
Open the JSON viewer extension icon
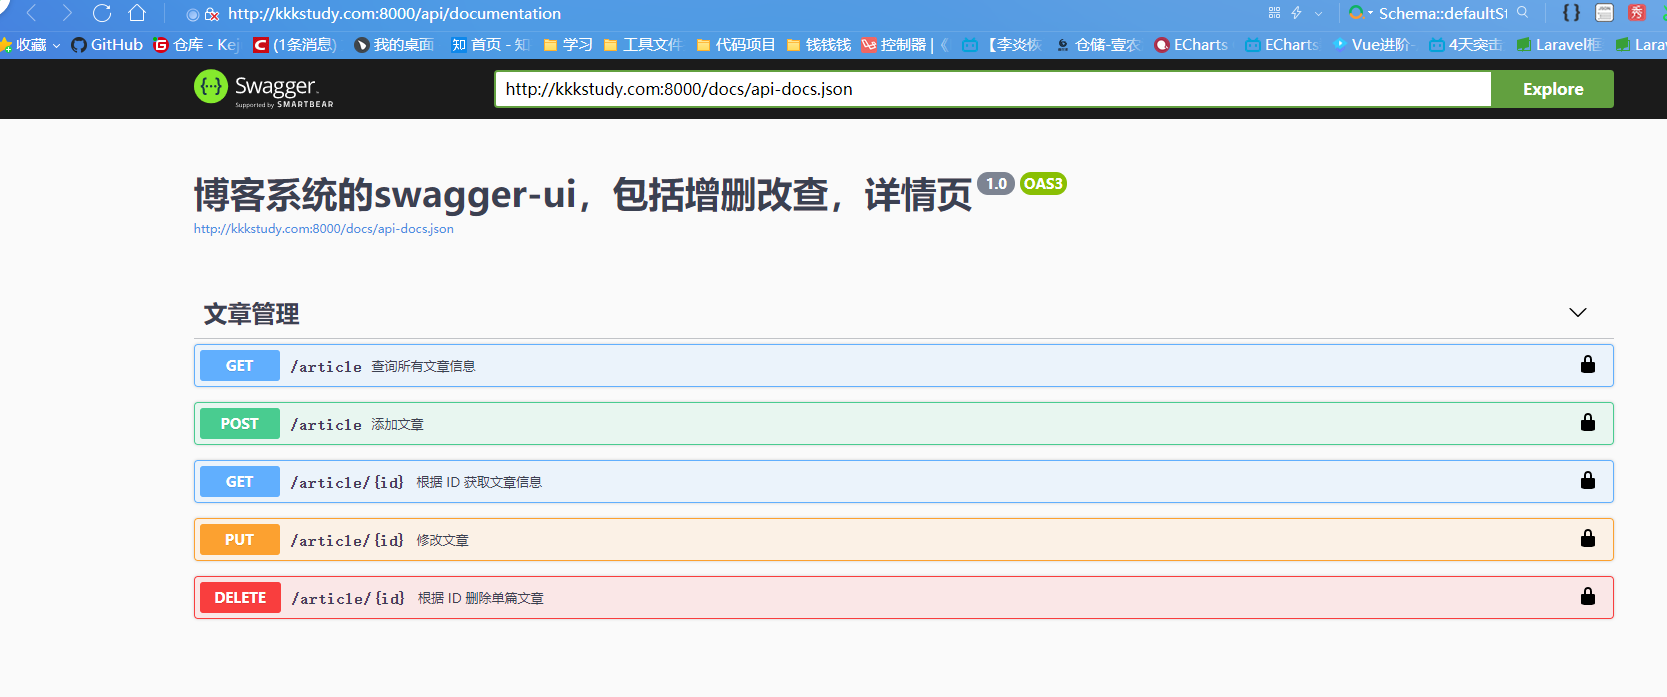1604,13
